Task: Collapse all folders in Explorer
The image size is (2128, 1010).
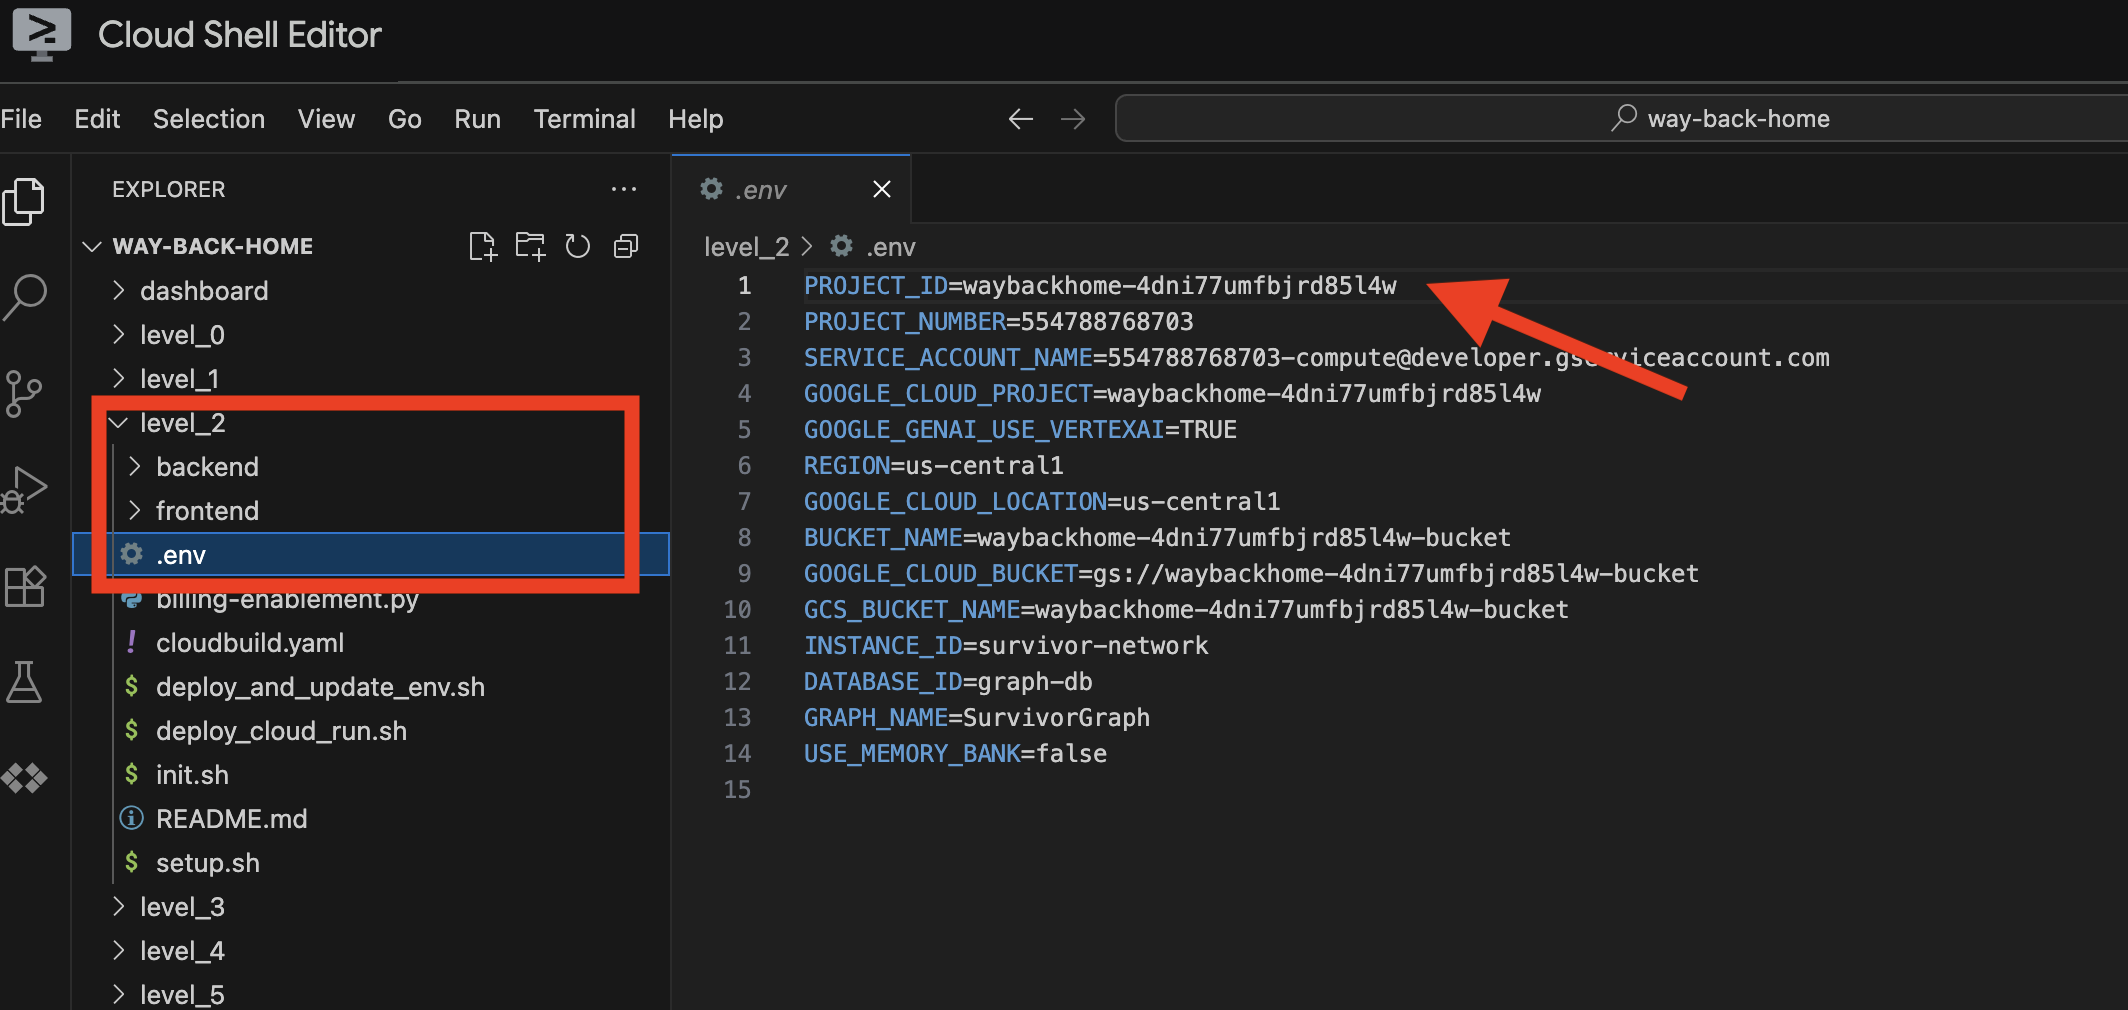Action: click(x=626, y=246)
